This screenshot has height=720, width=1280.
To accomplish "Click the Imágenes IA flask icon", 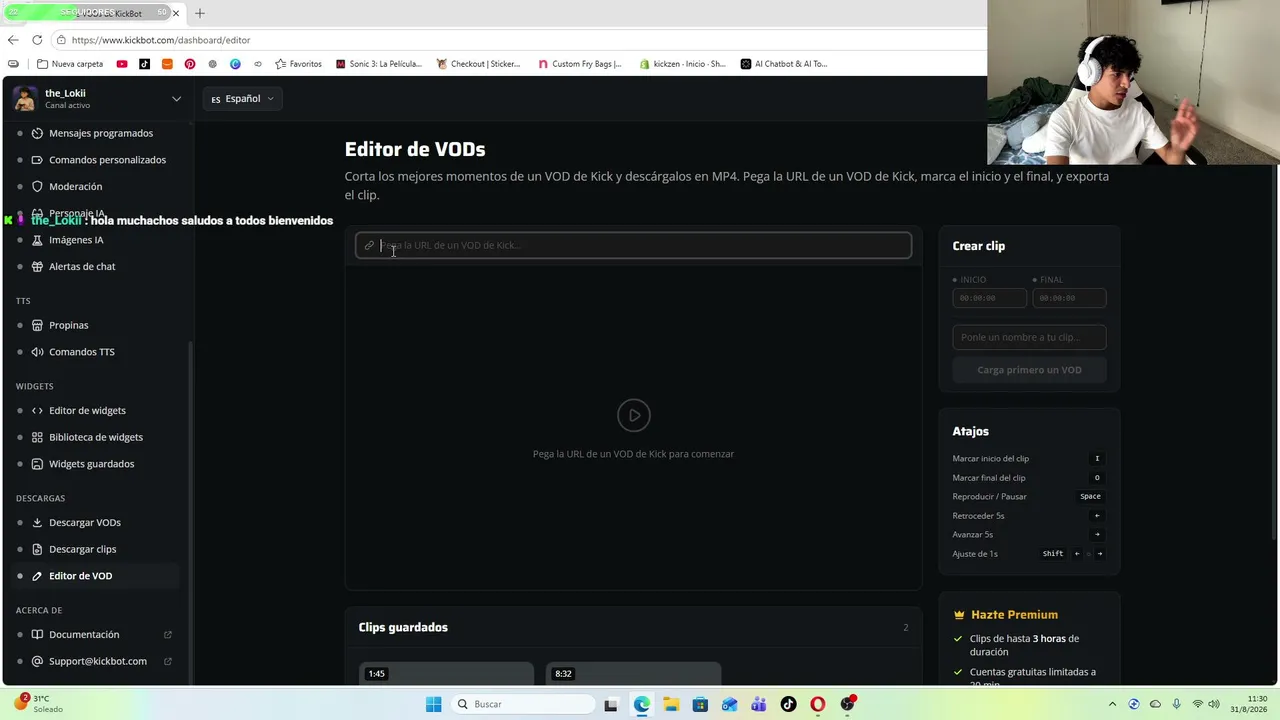I will 37,240.
